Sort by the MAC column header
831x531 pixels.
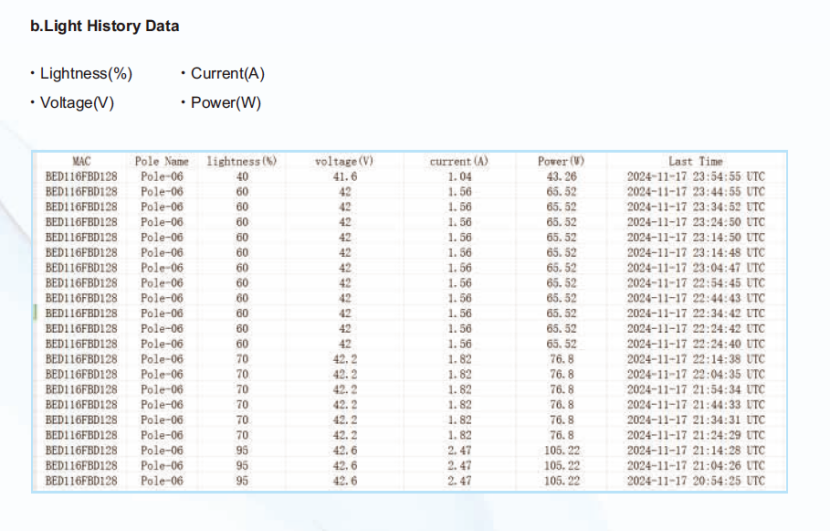(x=82, y=161)
